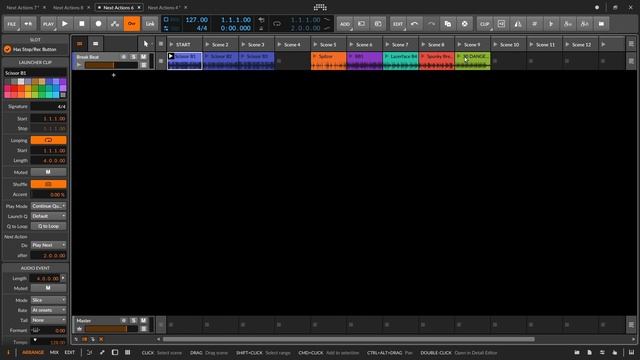This screenshot has width=640, height=360.
Task: Click the tempo value 127.00
Action: click(196, 20)
